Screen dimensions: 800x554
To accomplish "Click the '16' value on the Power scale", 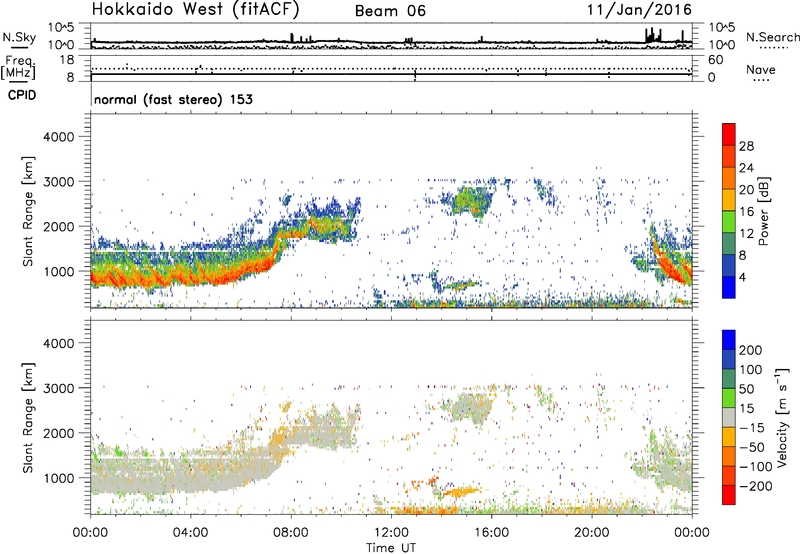I will click(x=746, y=212).
